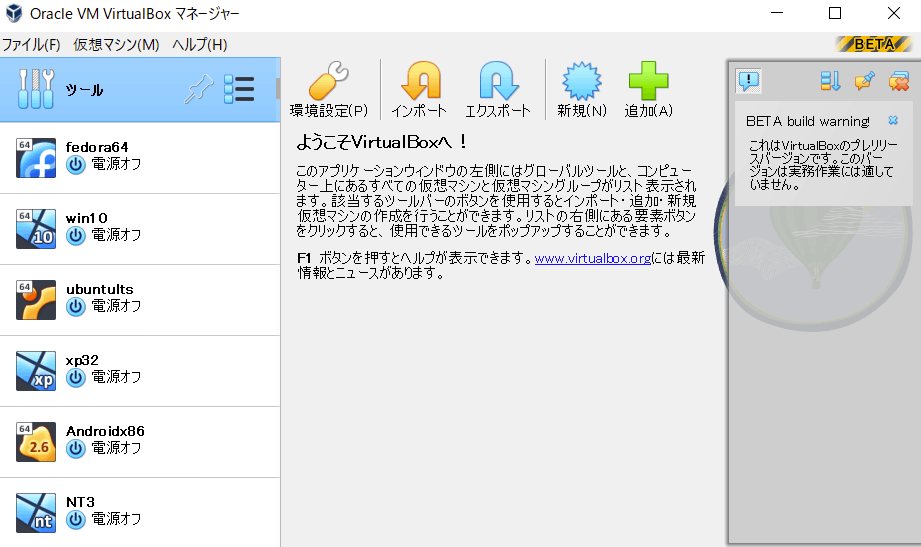
Task: Select the ubuntults virtual machine
Action: [140, 300]
